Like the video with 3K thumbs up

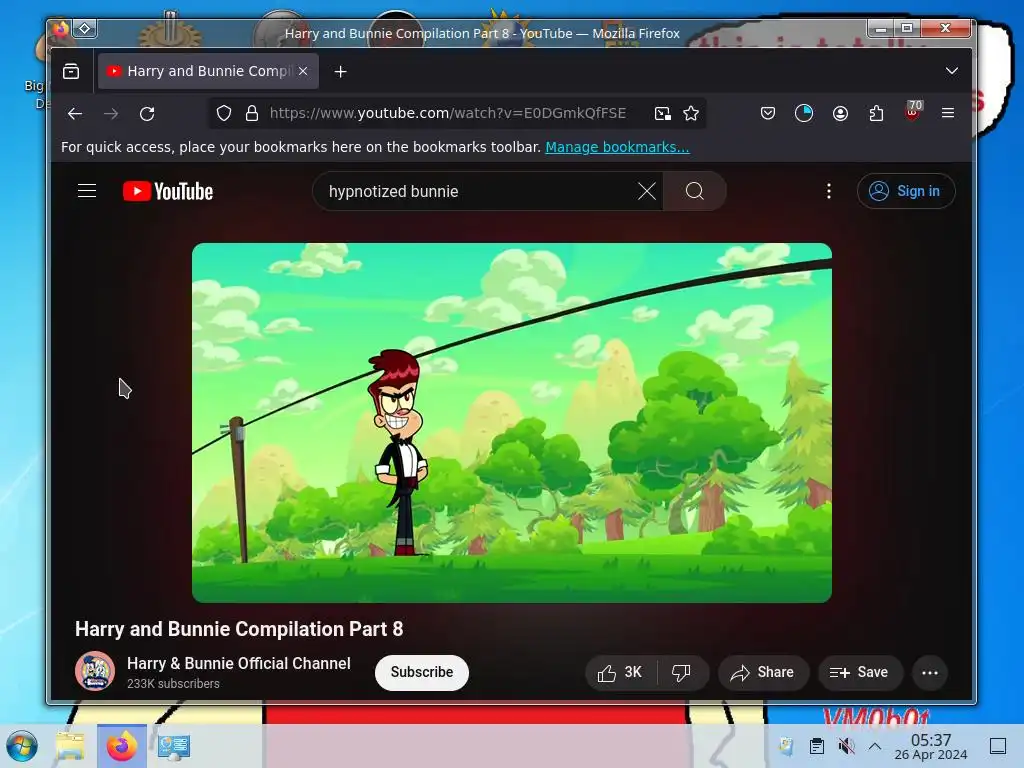point(620,673)
